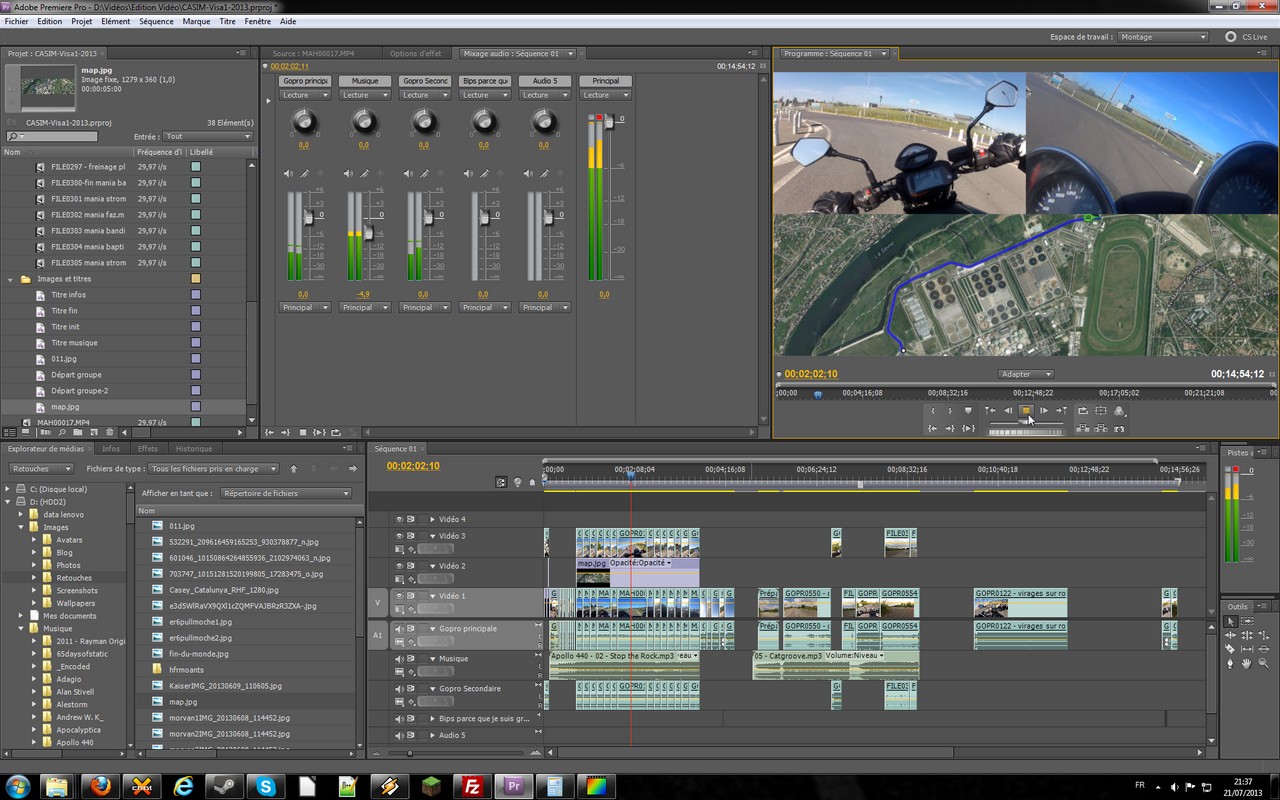Hide the Vidéo 4 track
Image resolution: width=1280 pixels, height=800 pixels.
point(399,519)
